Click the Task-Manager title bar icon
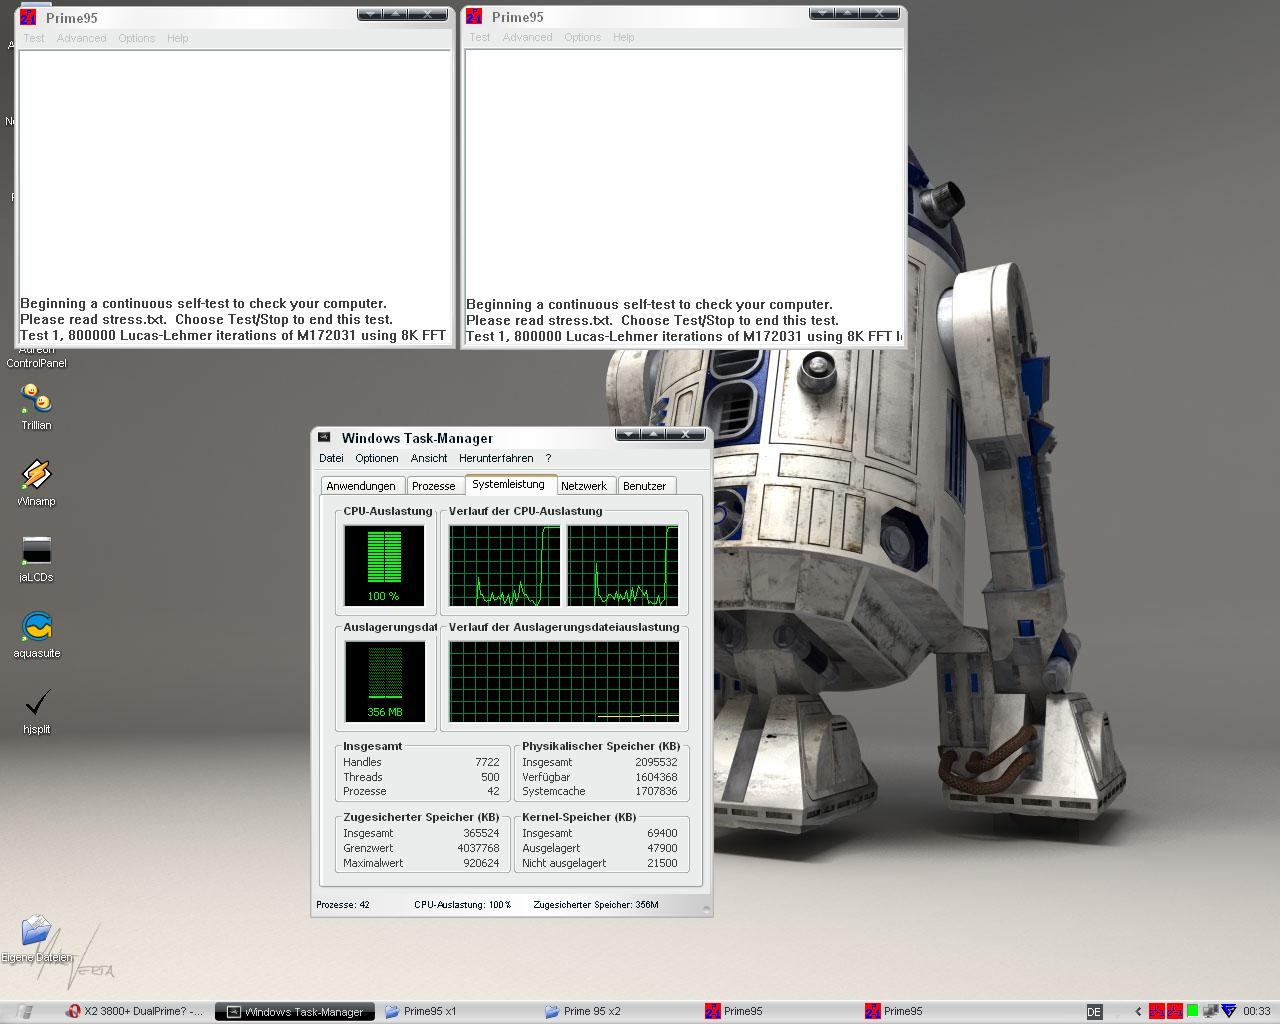The image size is (1280, 1024). pyautogui.click(x=324, y=437)
